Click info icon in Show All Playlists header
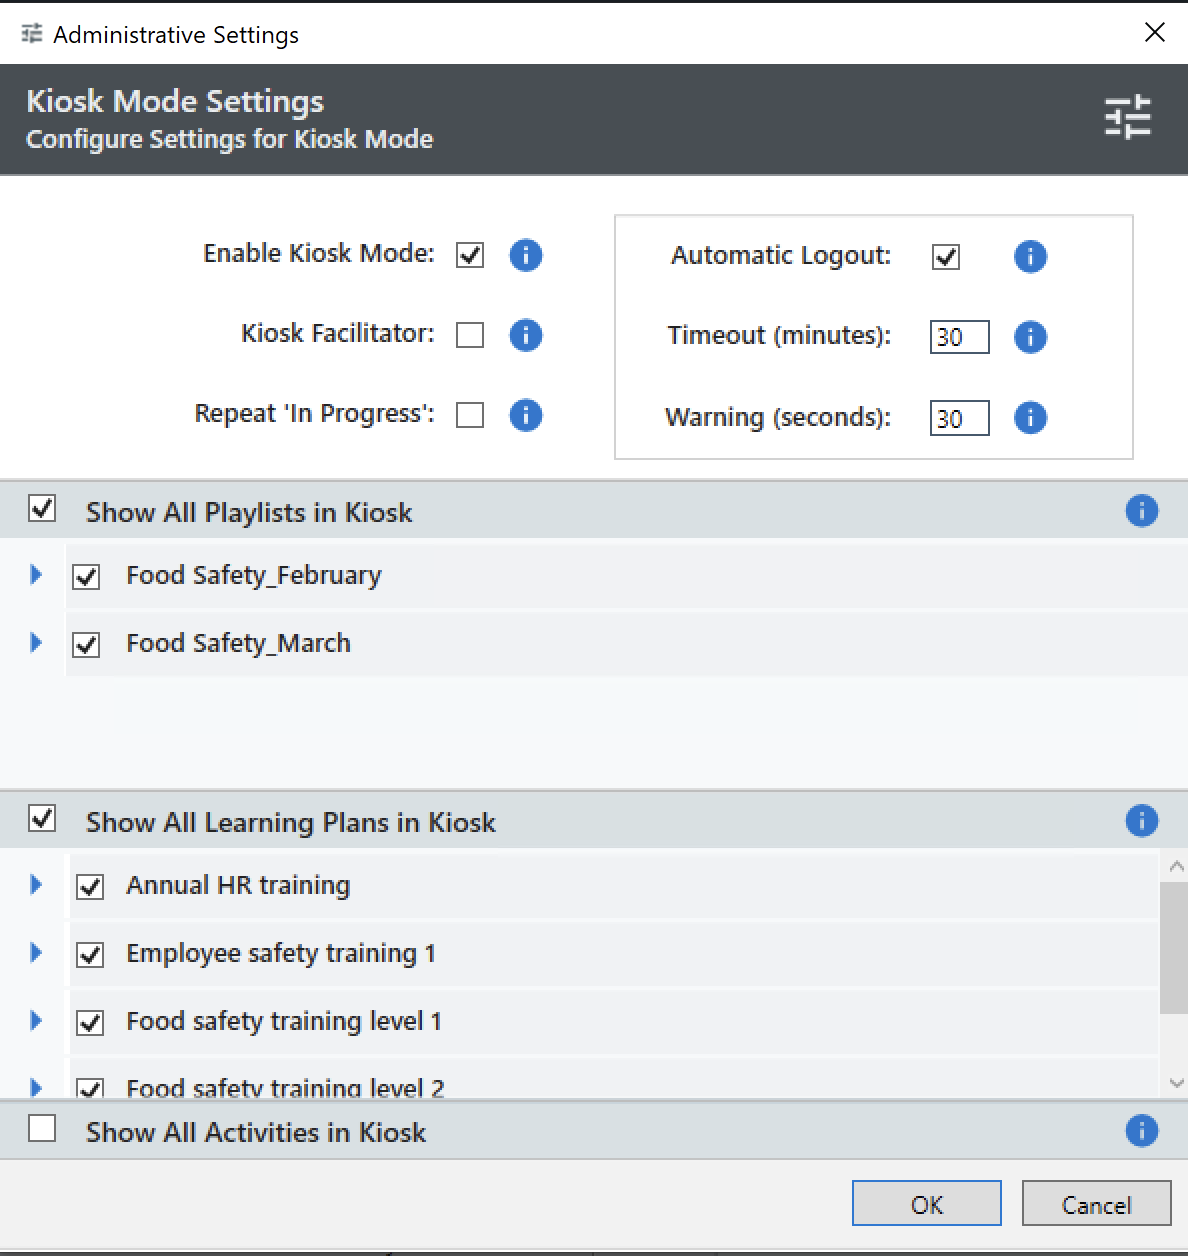This screenshot has height=1256, width=1188. (1141, 511)
